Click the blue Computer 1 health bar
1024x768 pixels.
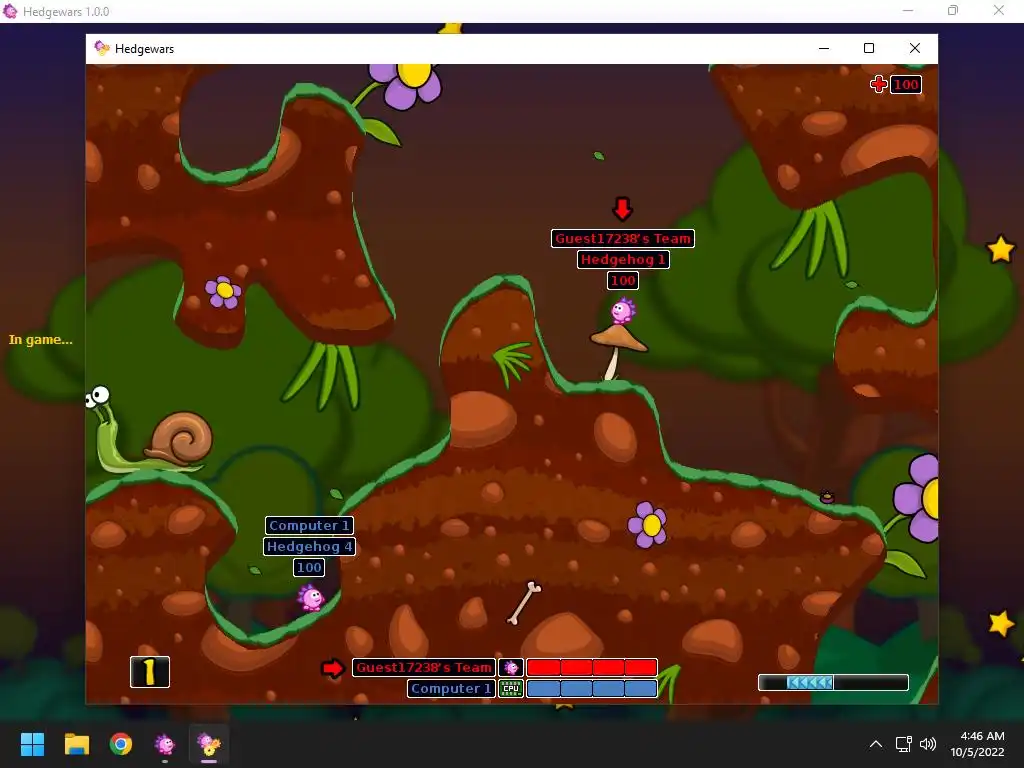point(592,688)
